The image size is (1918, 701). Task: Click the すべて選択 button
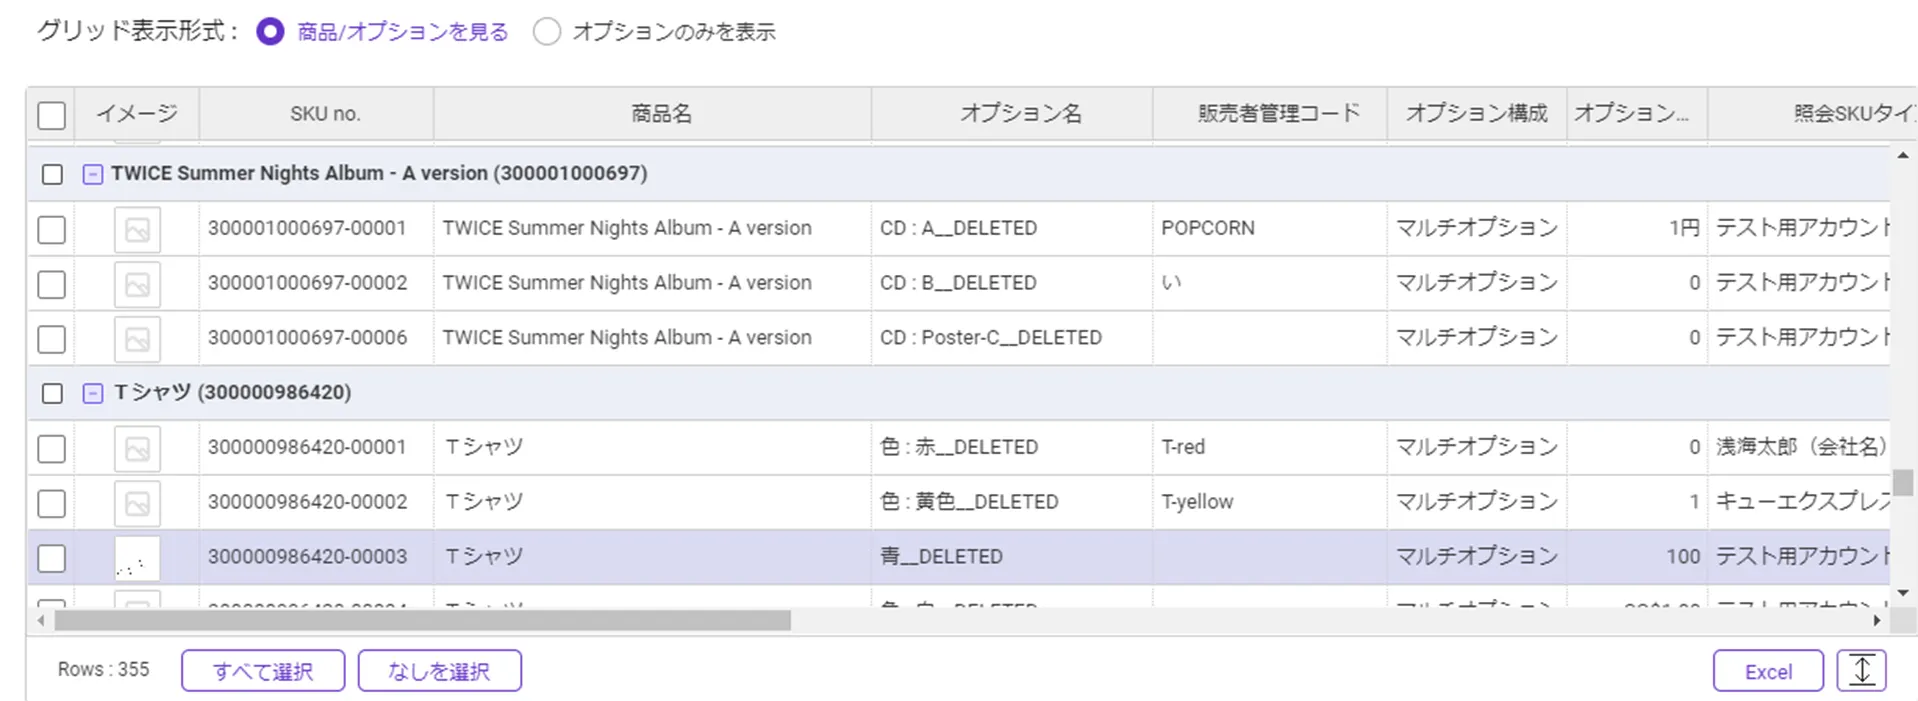263,671
